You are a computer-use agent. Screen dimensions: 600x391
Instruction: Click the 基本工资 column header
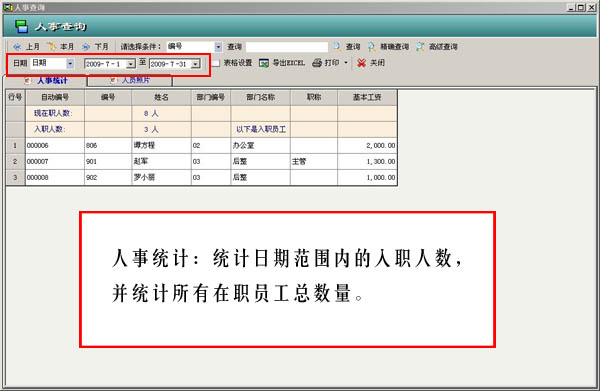[367, 98]
